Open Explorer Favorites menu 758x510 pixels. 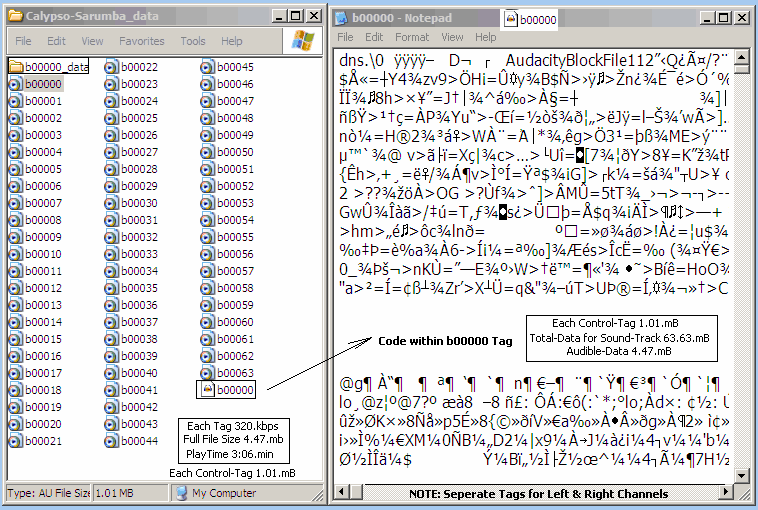142,41
